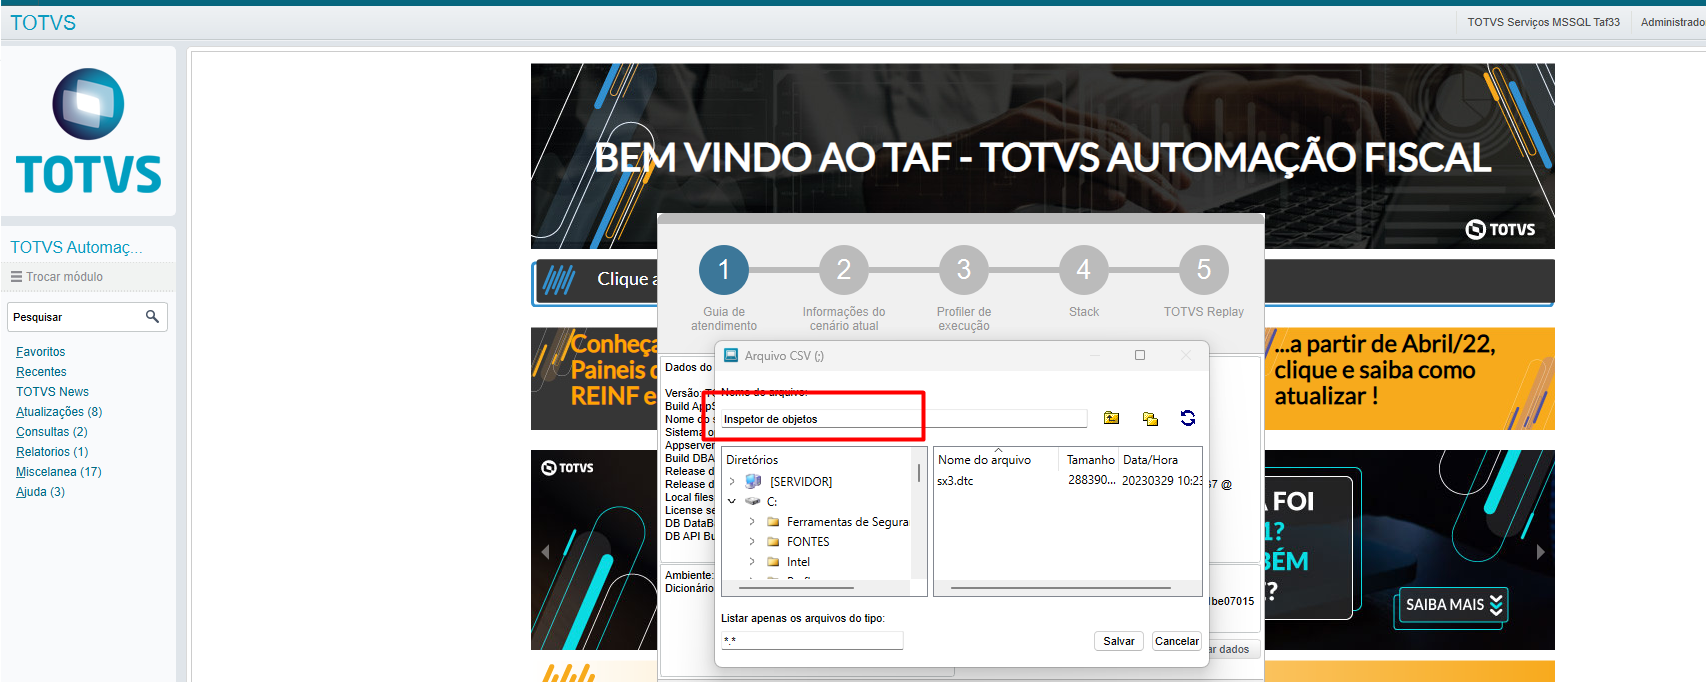The width and height of the screenshot is (1706, 682).
Task: Click the Intel folder icon
Action: tap(773, 561)
